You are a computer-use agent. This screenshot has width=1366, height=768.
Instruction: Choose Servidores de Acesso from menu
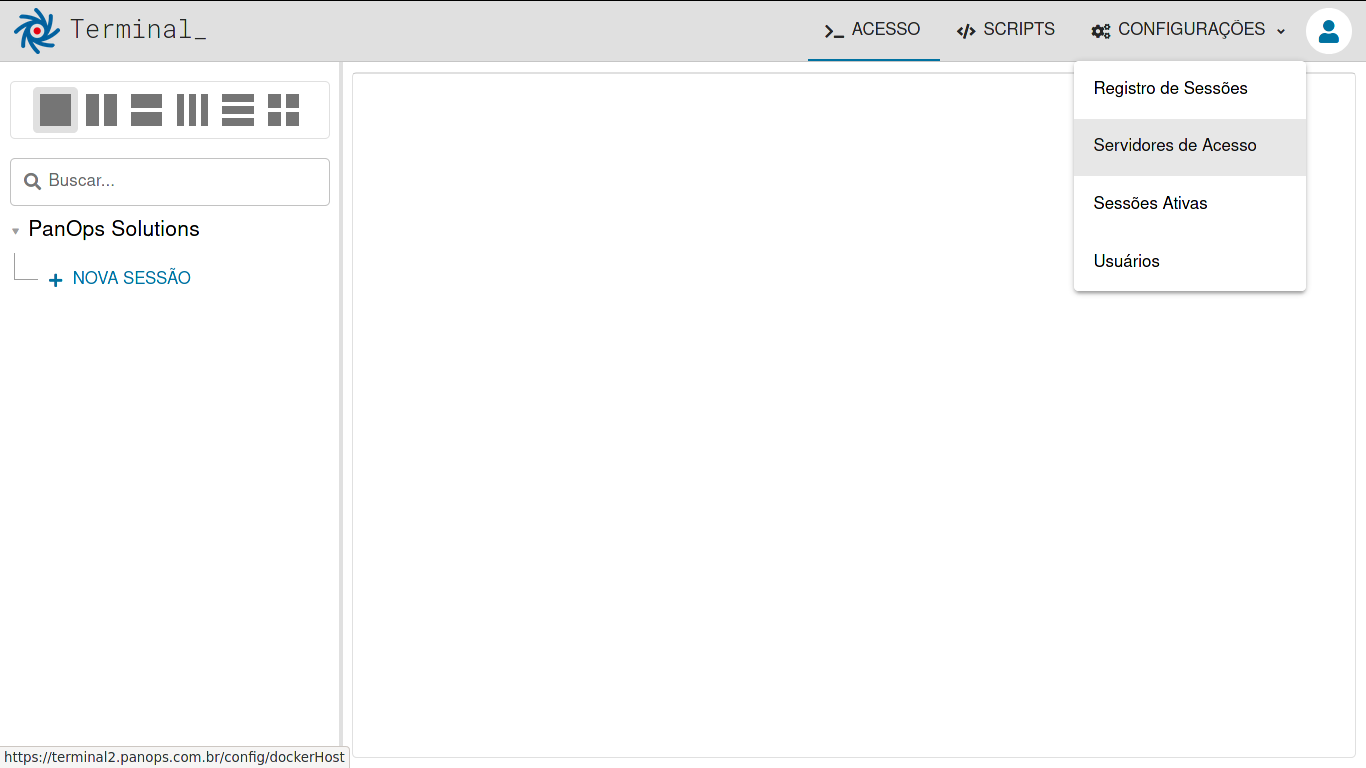pos(1190,146)
